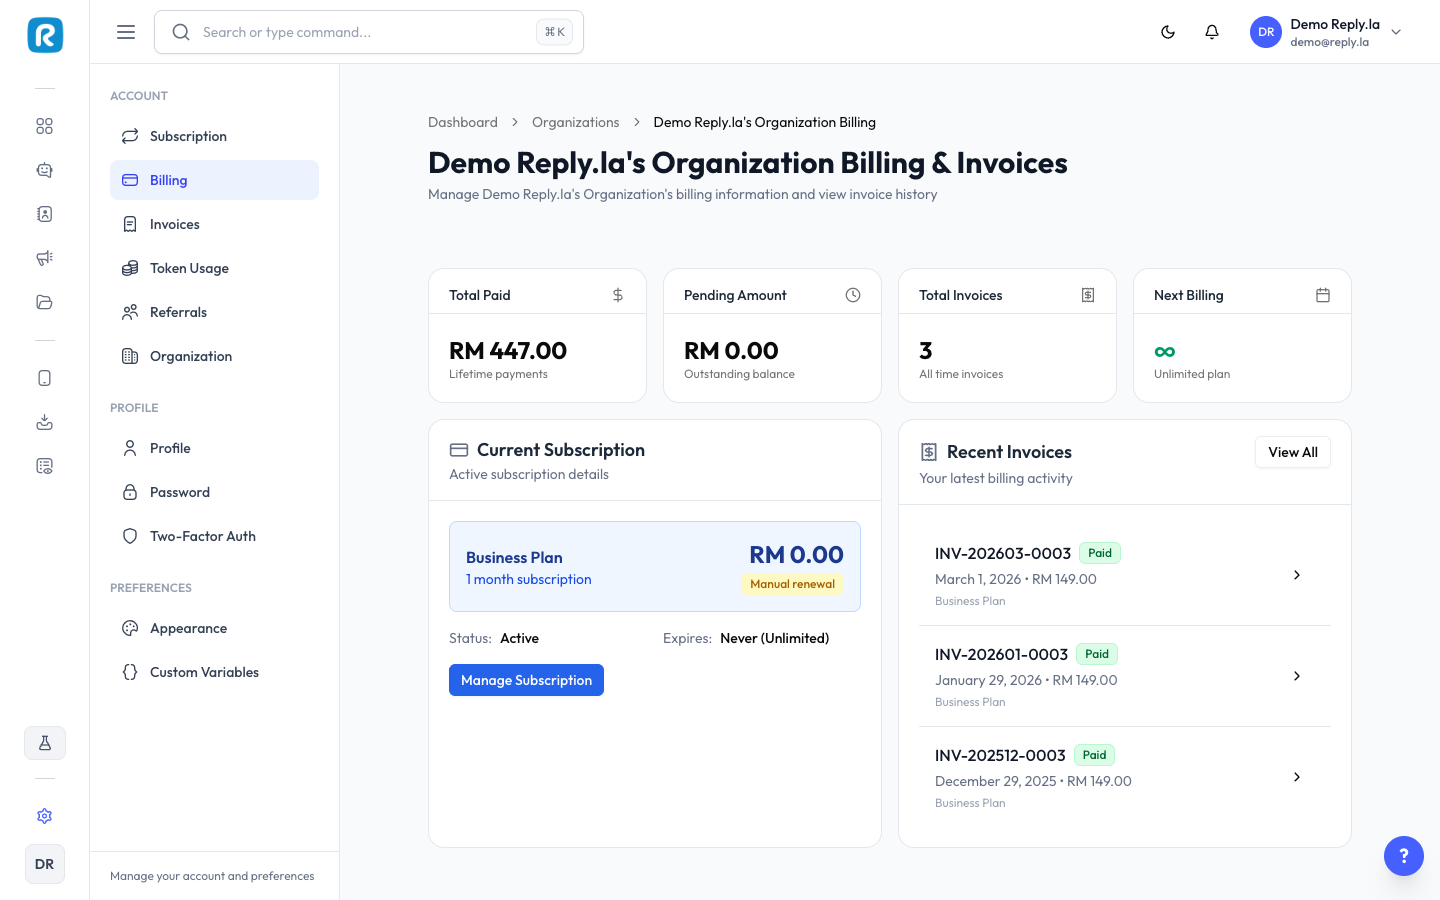Click the green infinity symbol

click(1165, 352)
